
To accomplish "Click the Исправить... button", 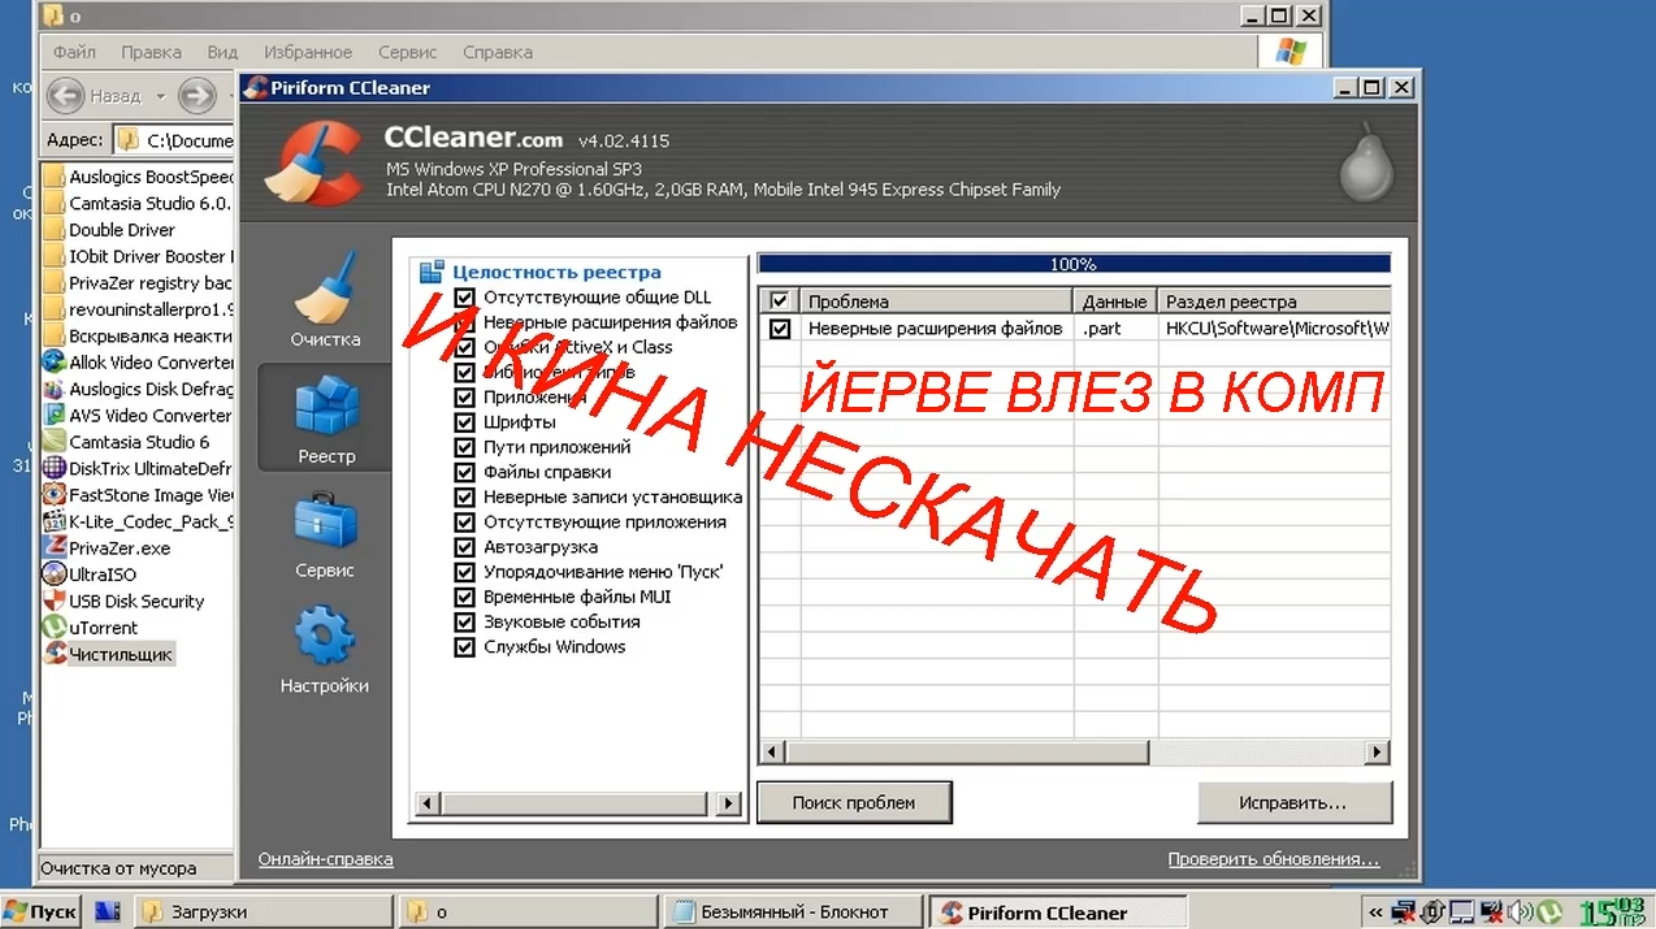I will (x=1293, y=803).
